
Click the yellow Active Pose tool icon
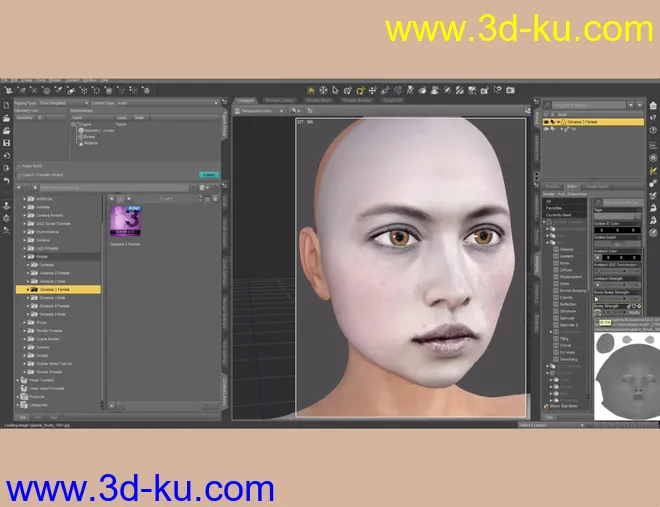(311, 90)
